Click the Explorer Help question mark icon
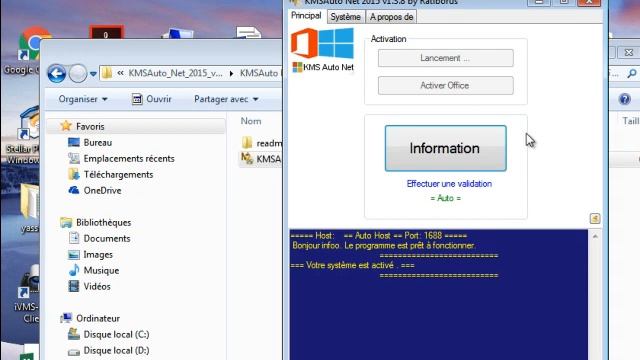The height and width of the screenshot is (360, 640). click(624, 99)
